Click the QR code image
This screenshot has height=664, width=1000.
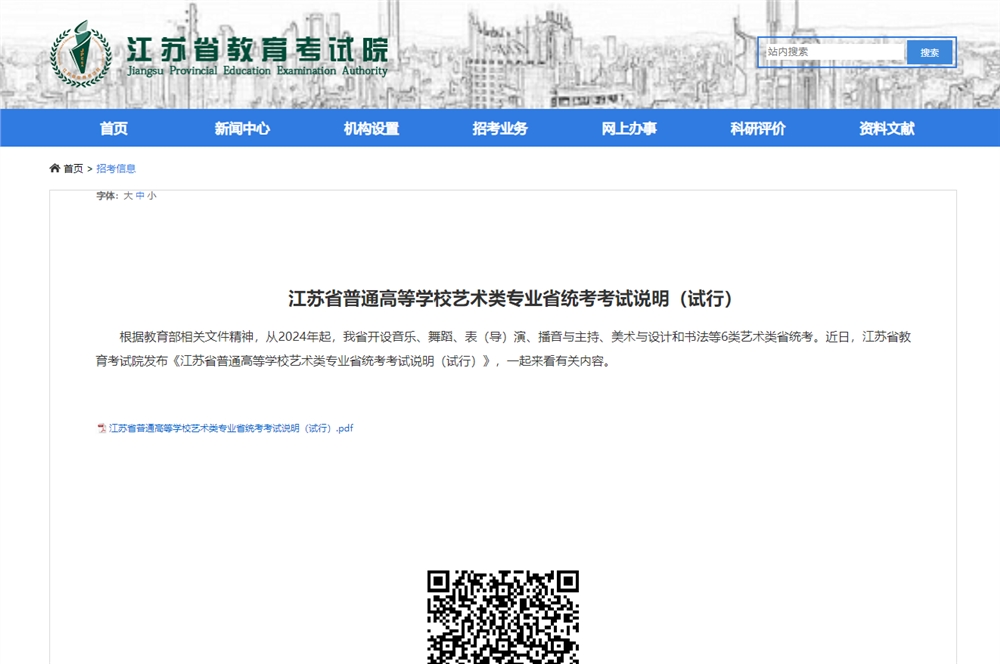503,617
